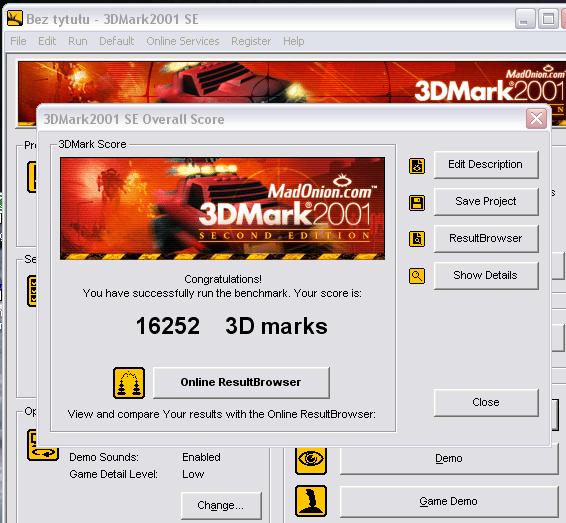Image resolution: width=566 pixels, height=523 pixels.
Task: Click the Game Demo joystick icon
Action: [311, 501]
